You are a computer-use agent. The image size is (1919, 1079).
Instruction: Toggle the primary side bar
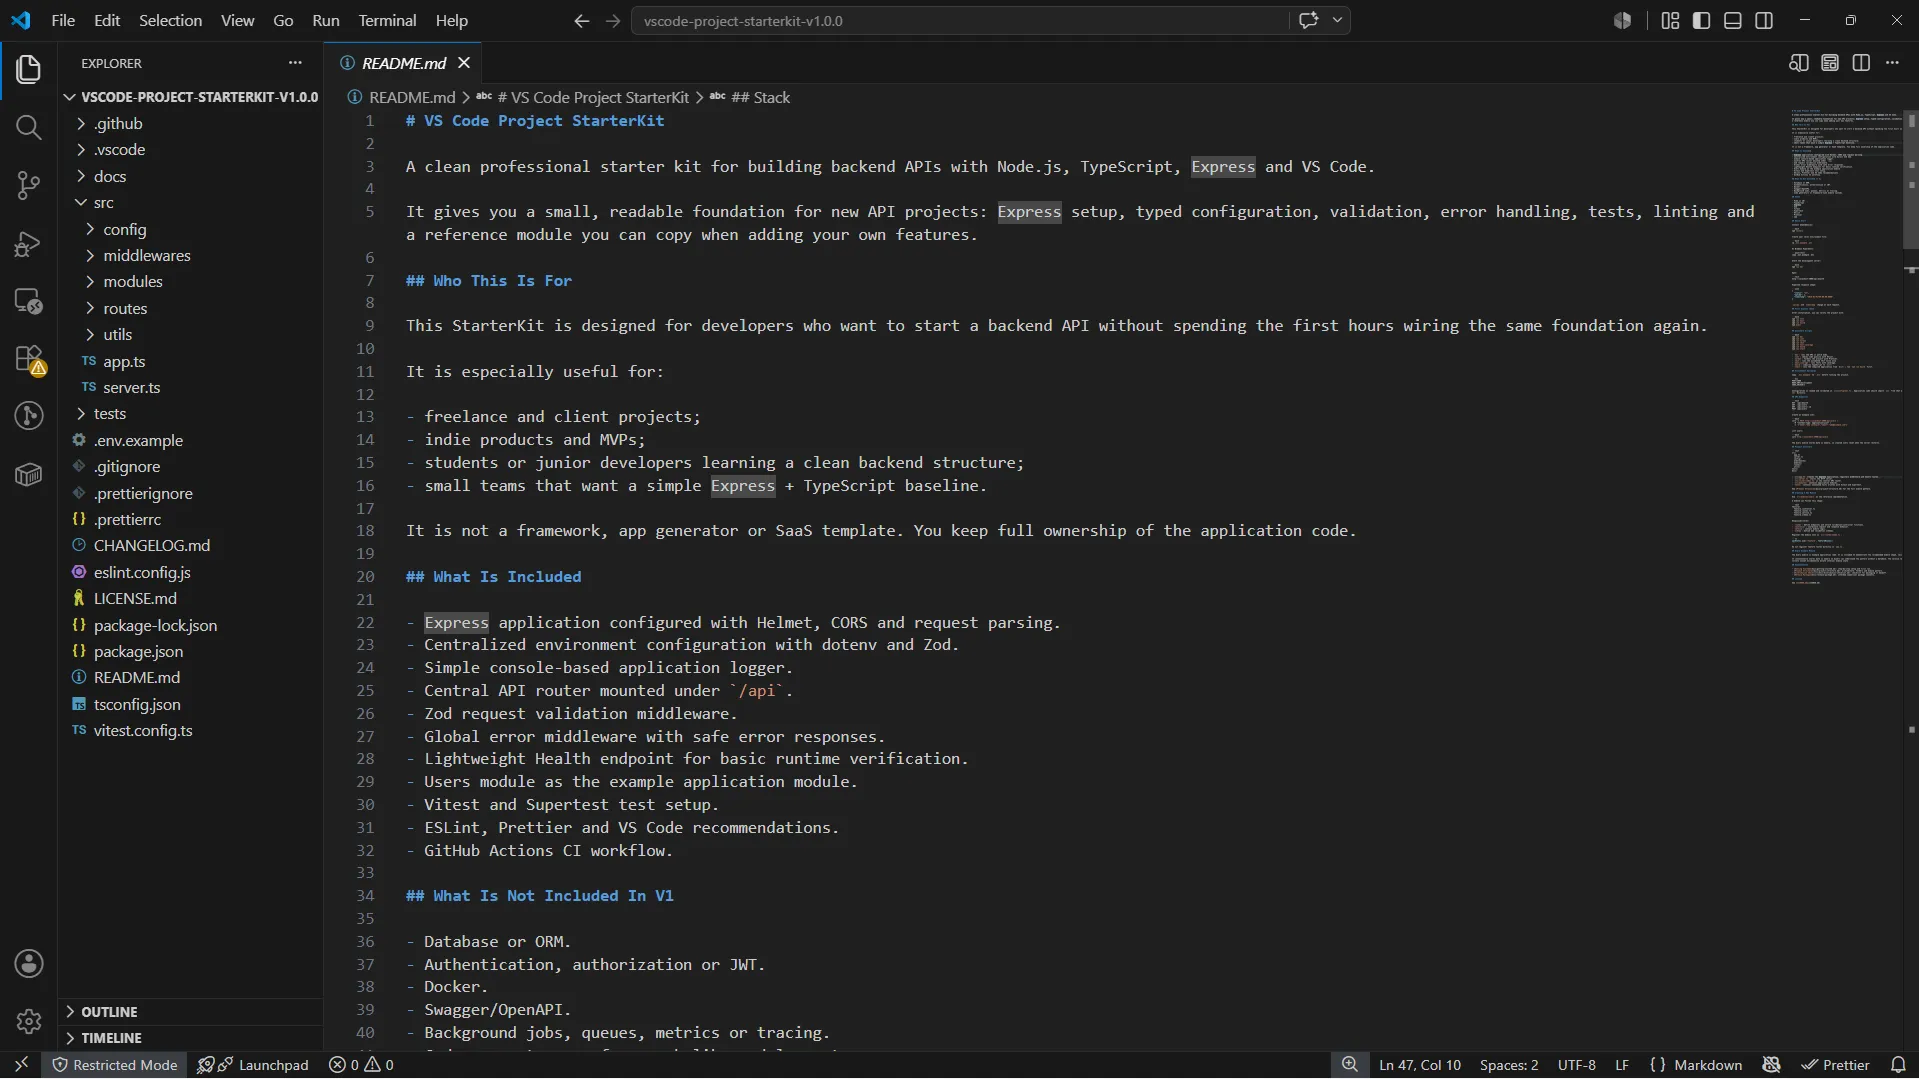click(x=1701, y=20)
